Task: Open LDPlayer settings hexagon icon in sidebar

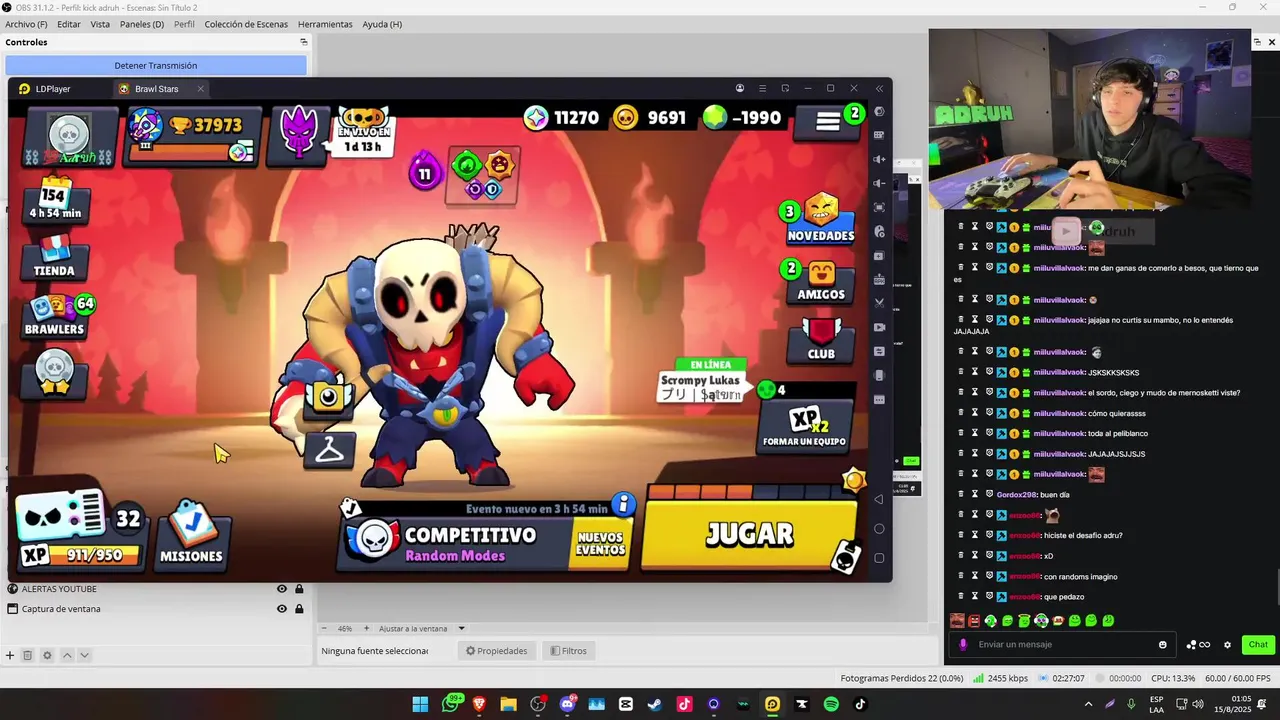Action: 879,112
